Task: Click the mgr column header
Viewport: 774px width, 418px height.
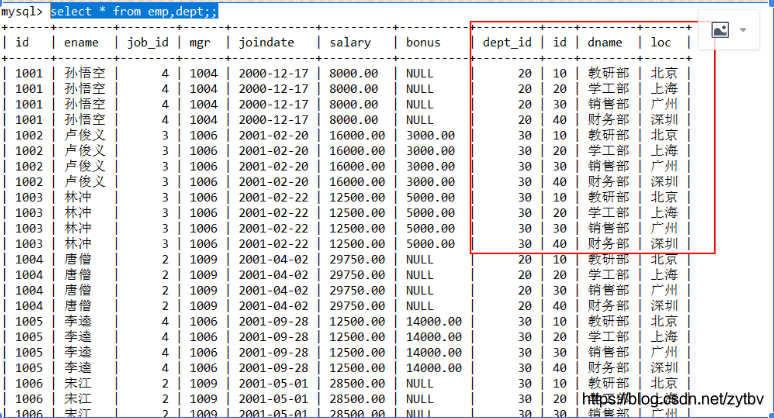Action: click(200, 43)
